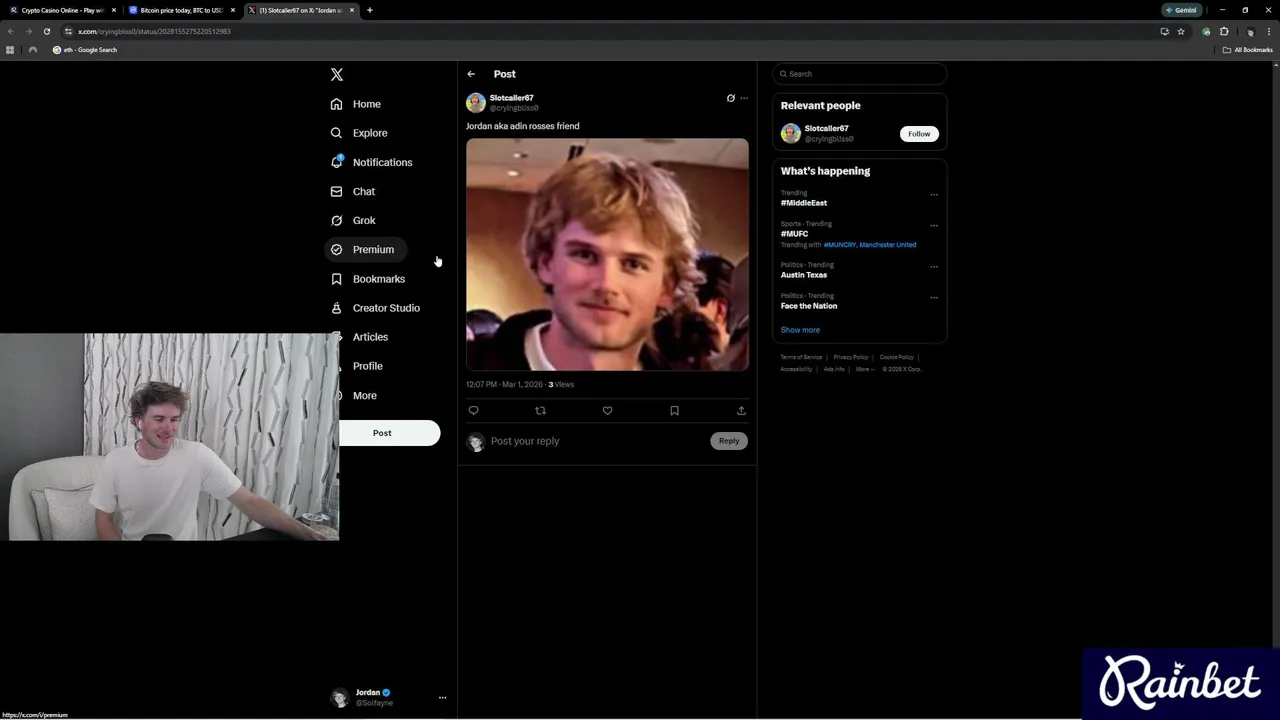Open the Chrome extensions puzzle icon
1280x720 pixels.
1224,31
